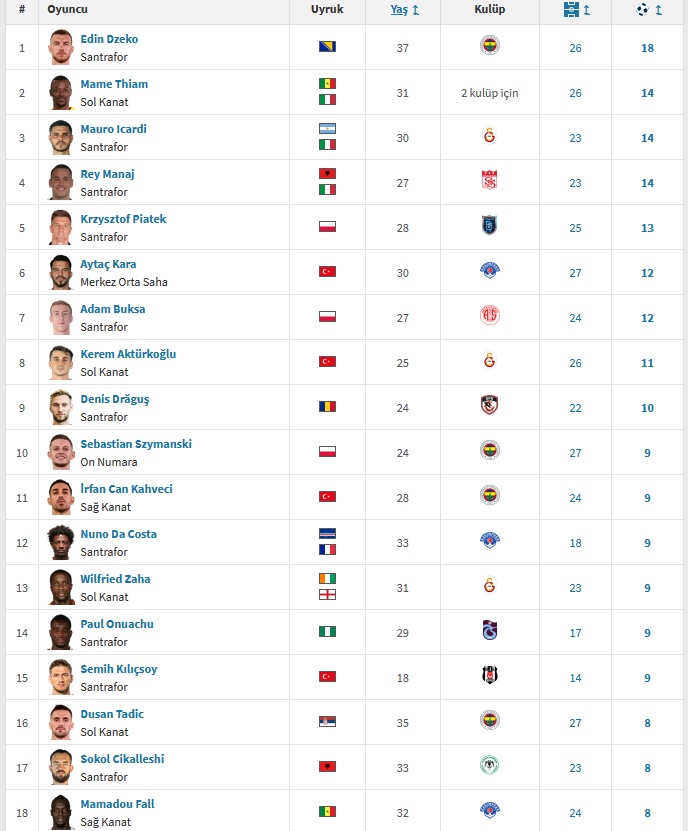Click Galatasaray logo in Mauro Icardi row
The image size is (688, 831).
coord(490,136)
